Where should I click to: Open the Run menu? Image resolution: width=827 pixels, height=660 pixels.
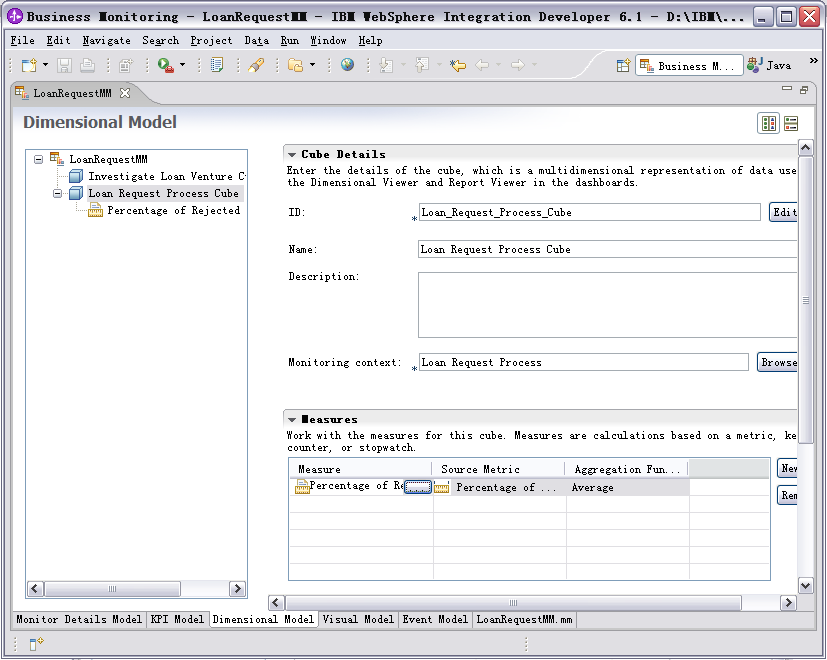click(290, 41)
